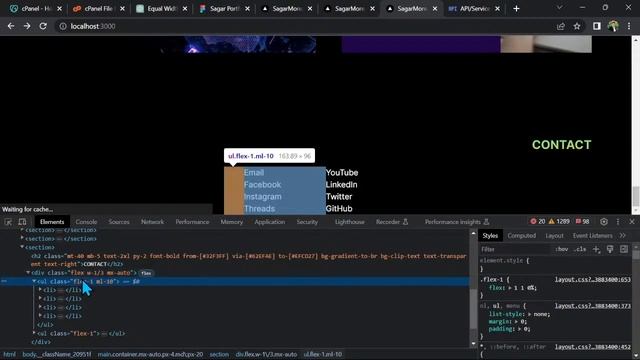Viewport: 640px width, 360px height.
Task: Open the Security tab
Action: click(x=307, y=222)
